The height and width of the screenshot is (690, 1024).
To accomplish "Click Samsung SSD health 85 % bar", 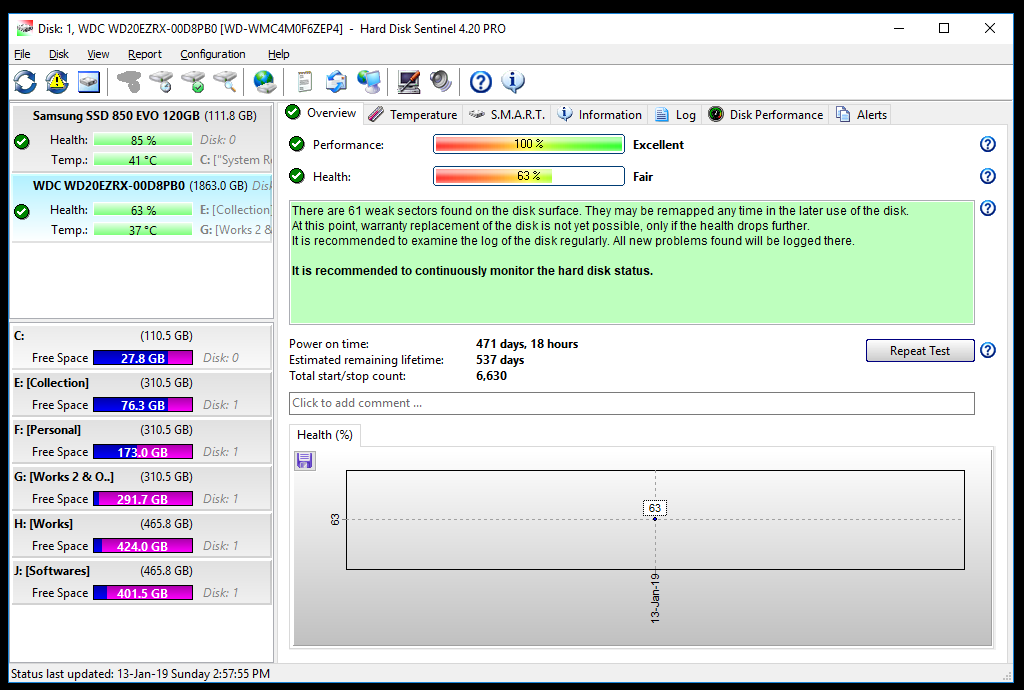I will tap(142, 140).
